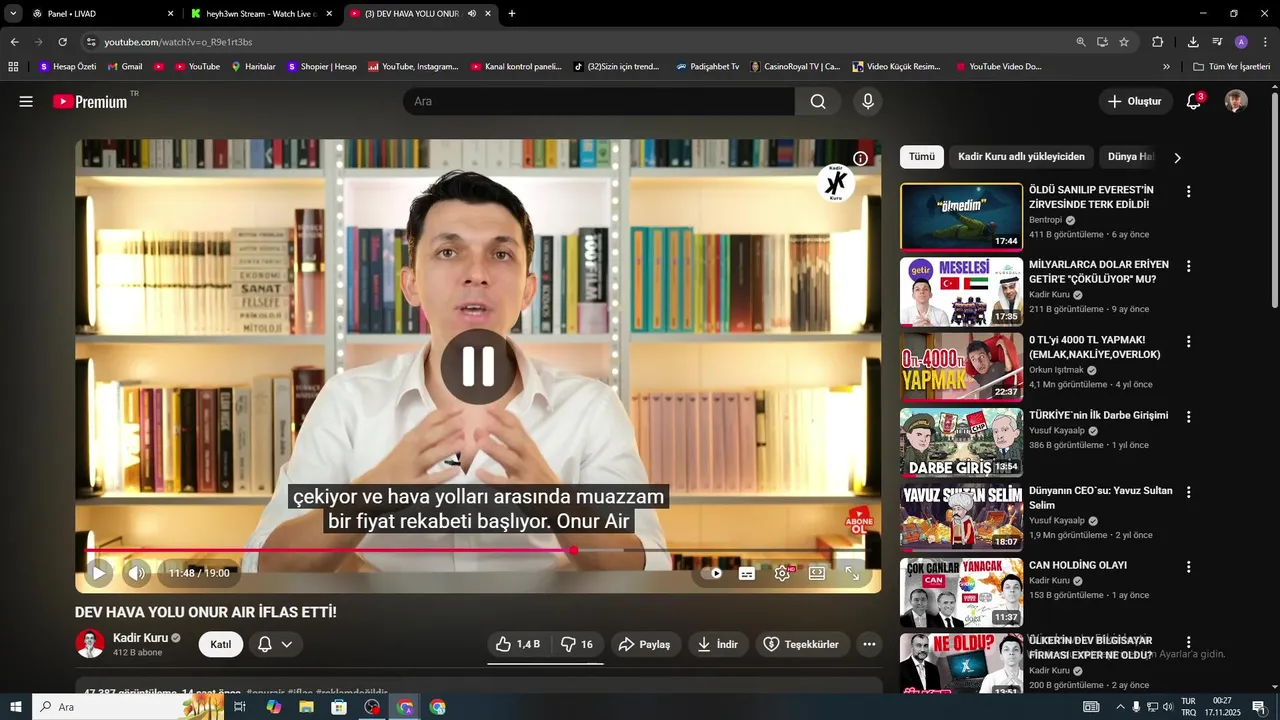Open Haritalar bookmark
This screenshot has width=1280, height=720.
pyautogui.click(x=253, y=67)
